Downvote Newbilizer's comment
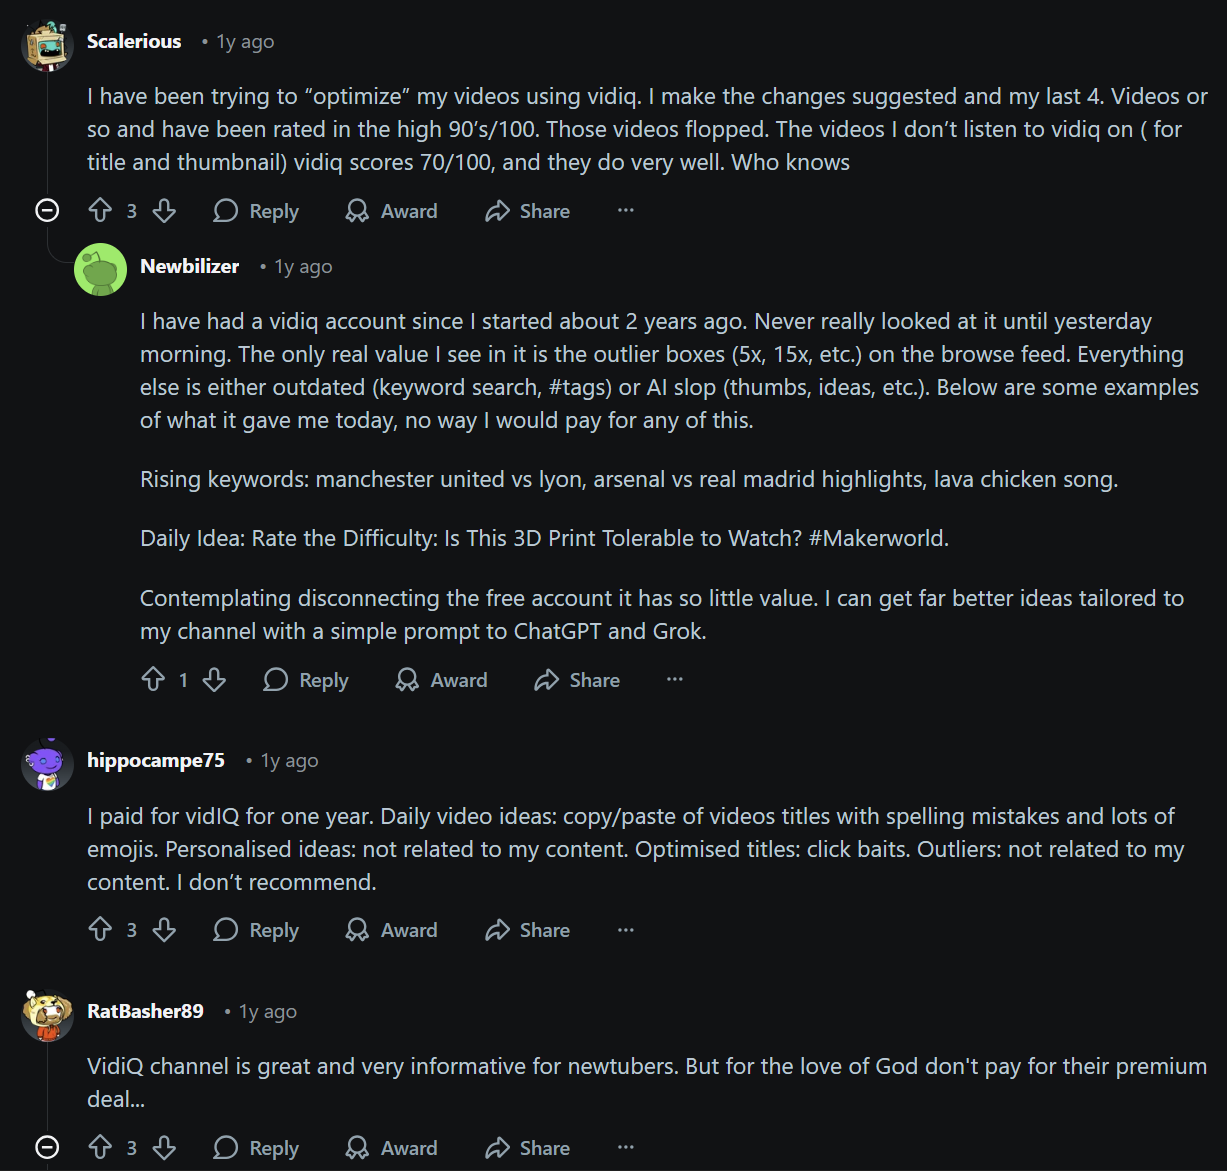Image resolution: width=1227 pixels, height=1171 pixels. pos(214,679)
